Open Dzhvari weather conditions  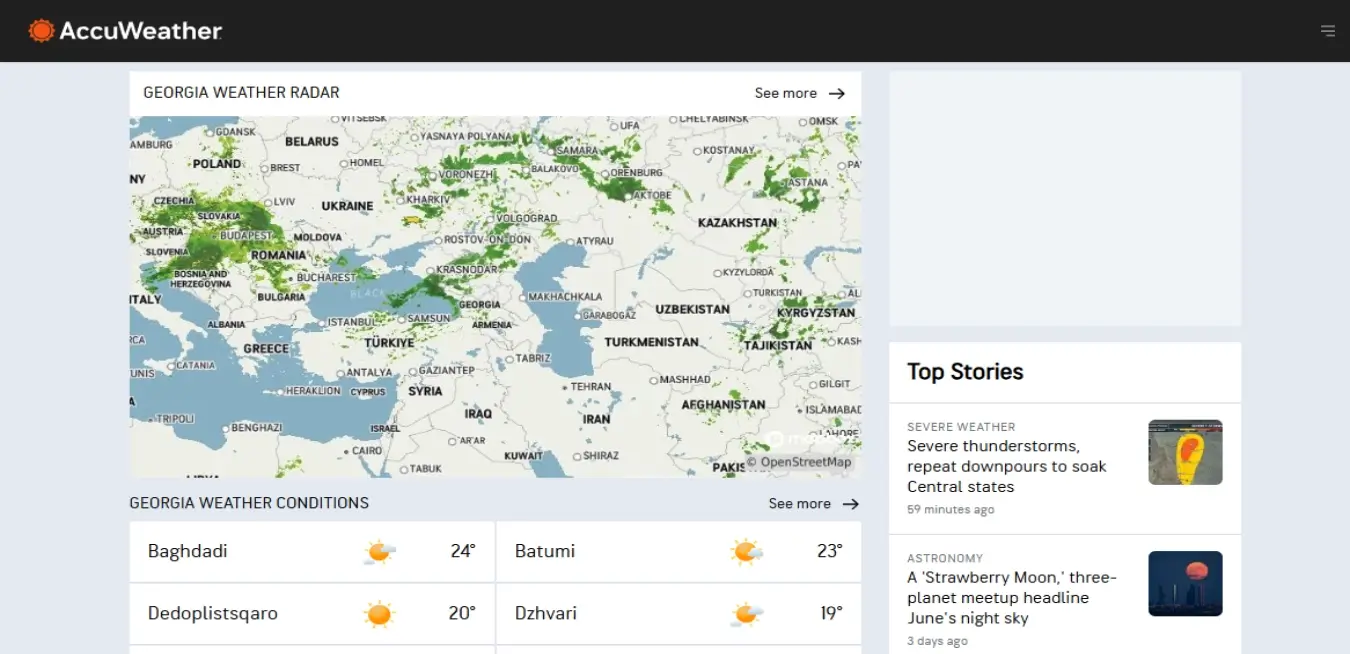click(679, 613)
